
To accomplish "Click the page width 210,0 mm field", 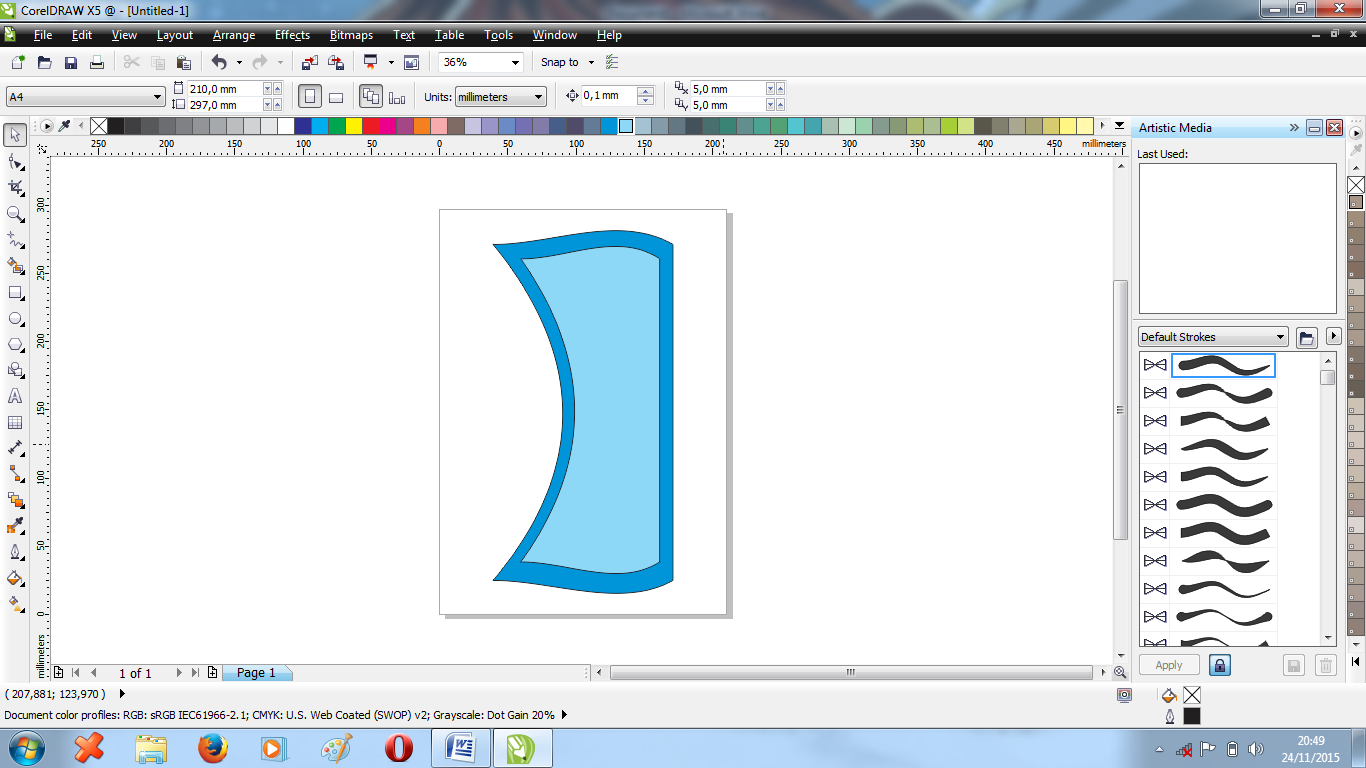I will pos(224,89).
